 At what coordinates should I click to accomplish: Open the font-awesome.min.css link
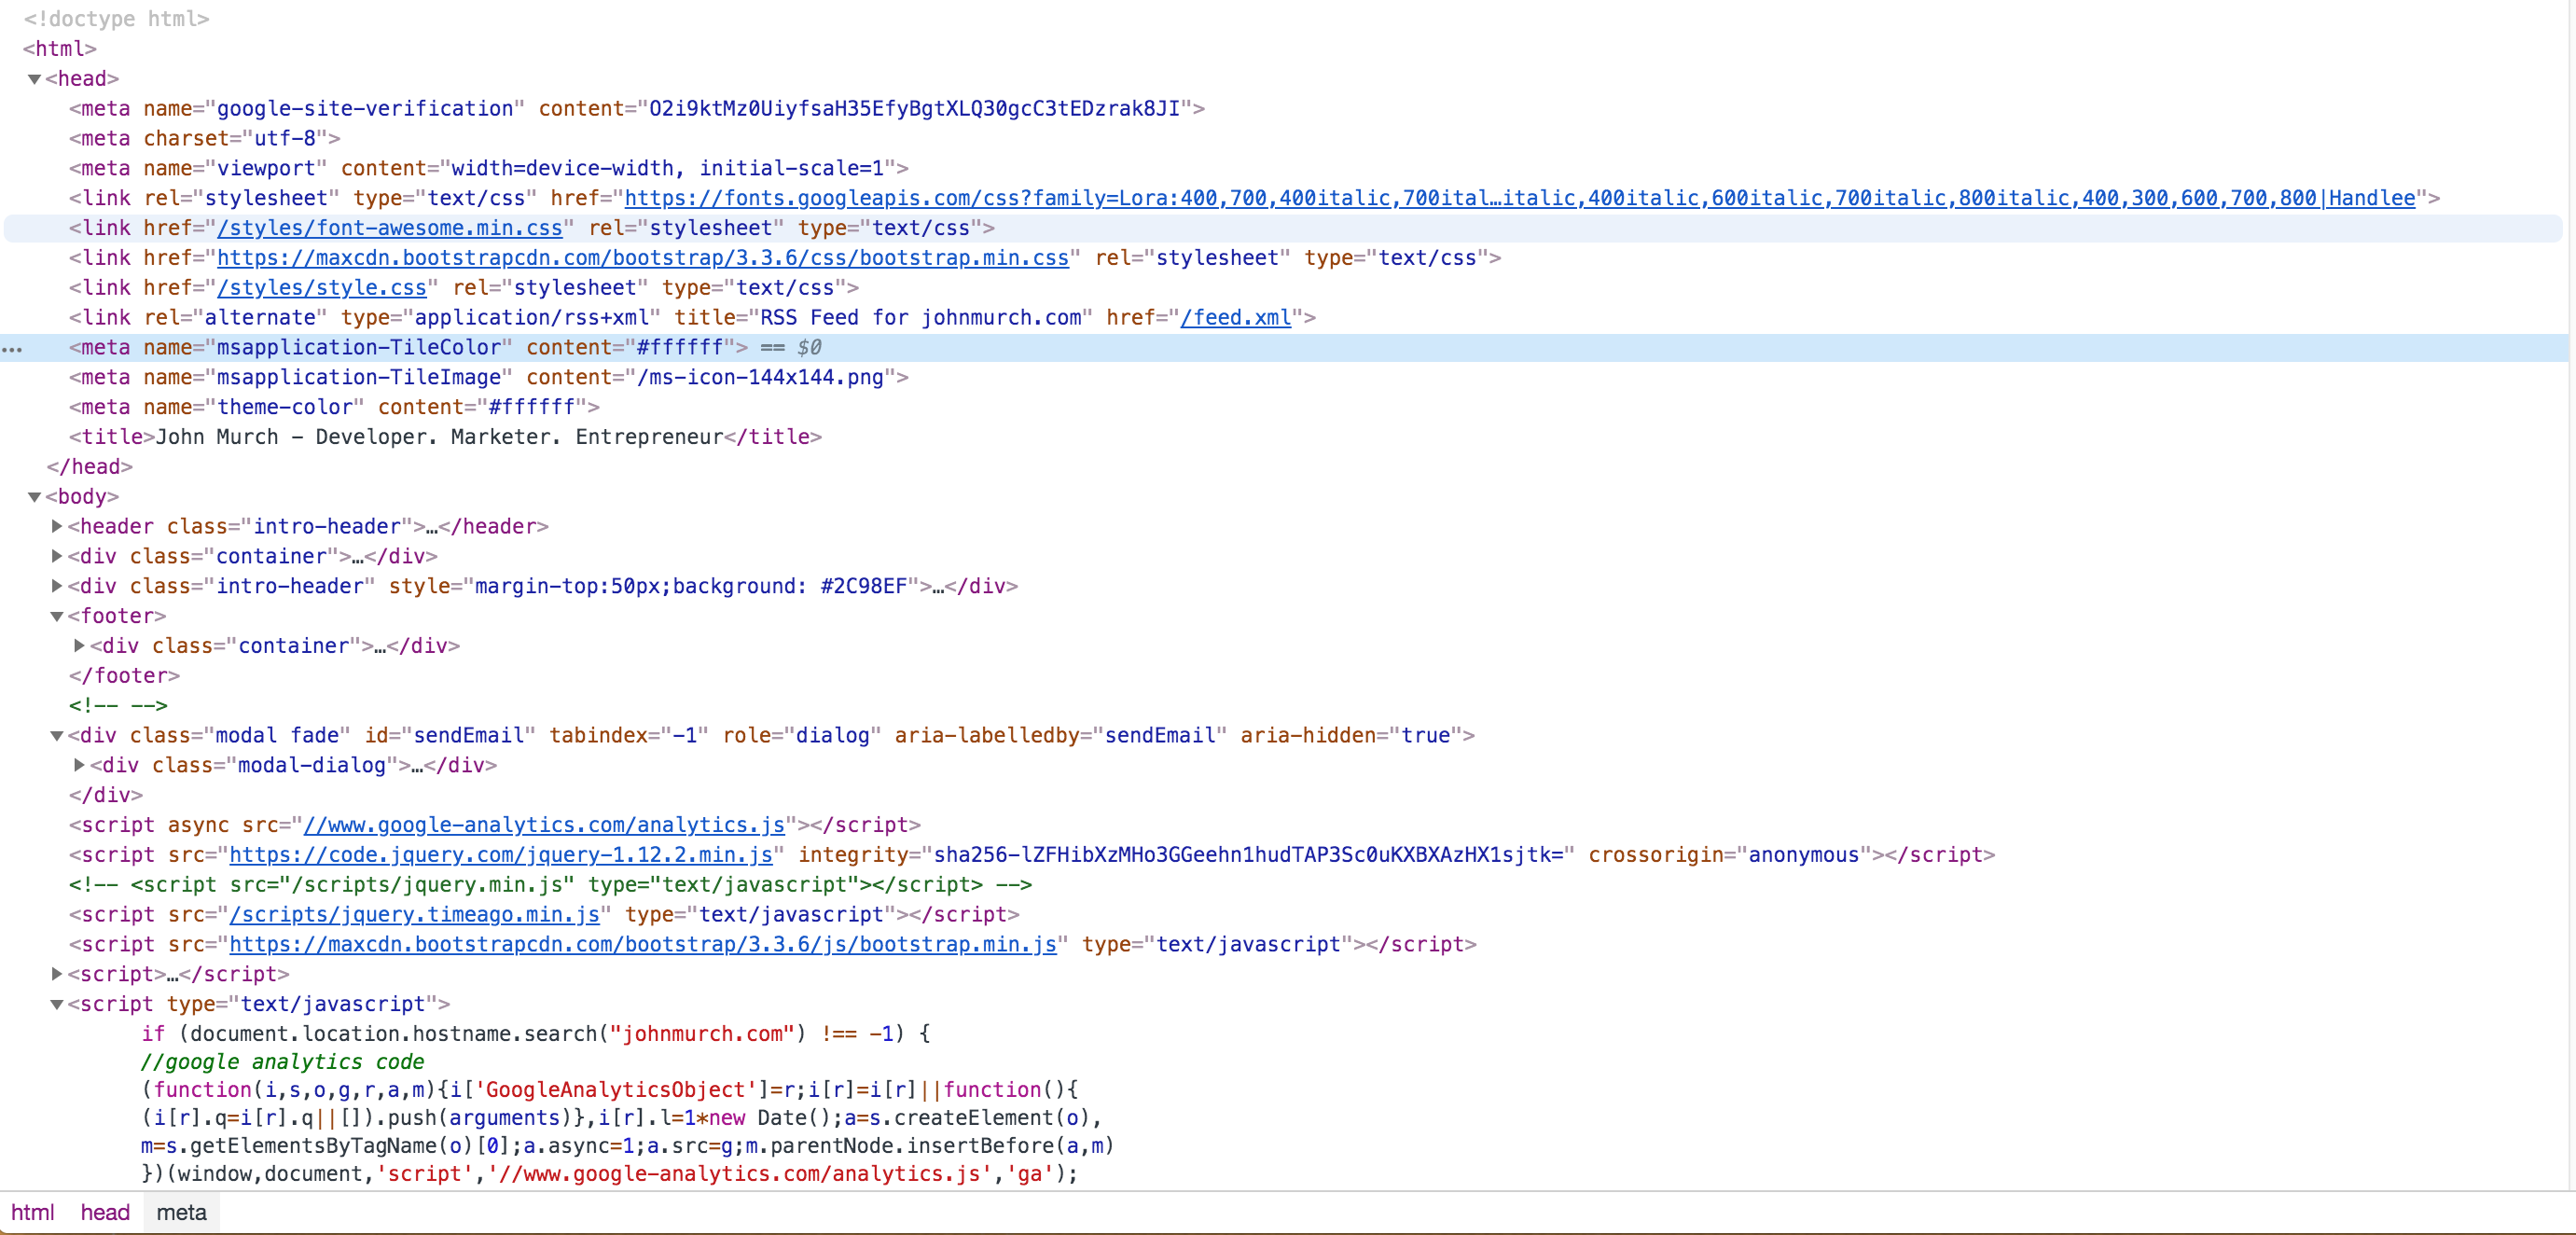point(390,229)
